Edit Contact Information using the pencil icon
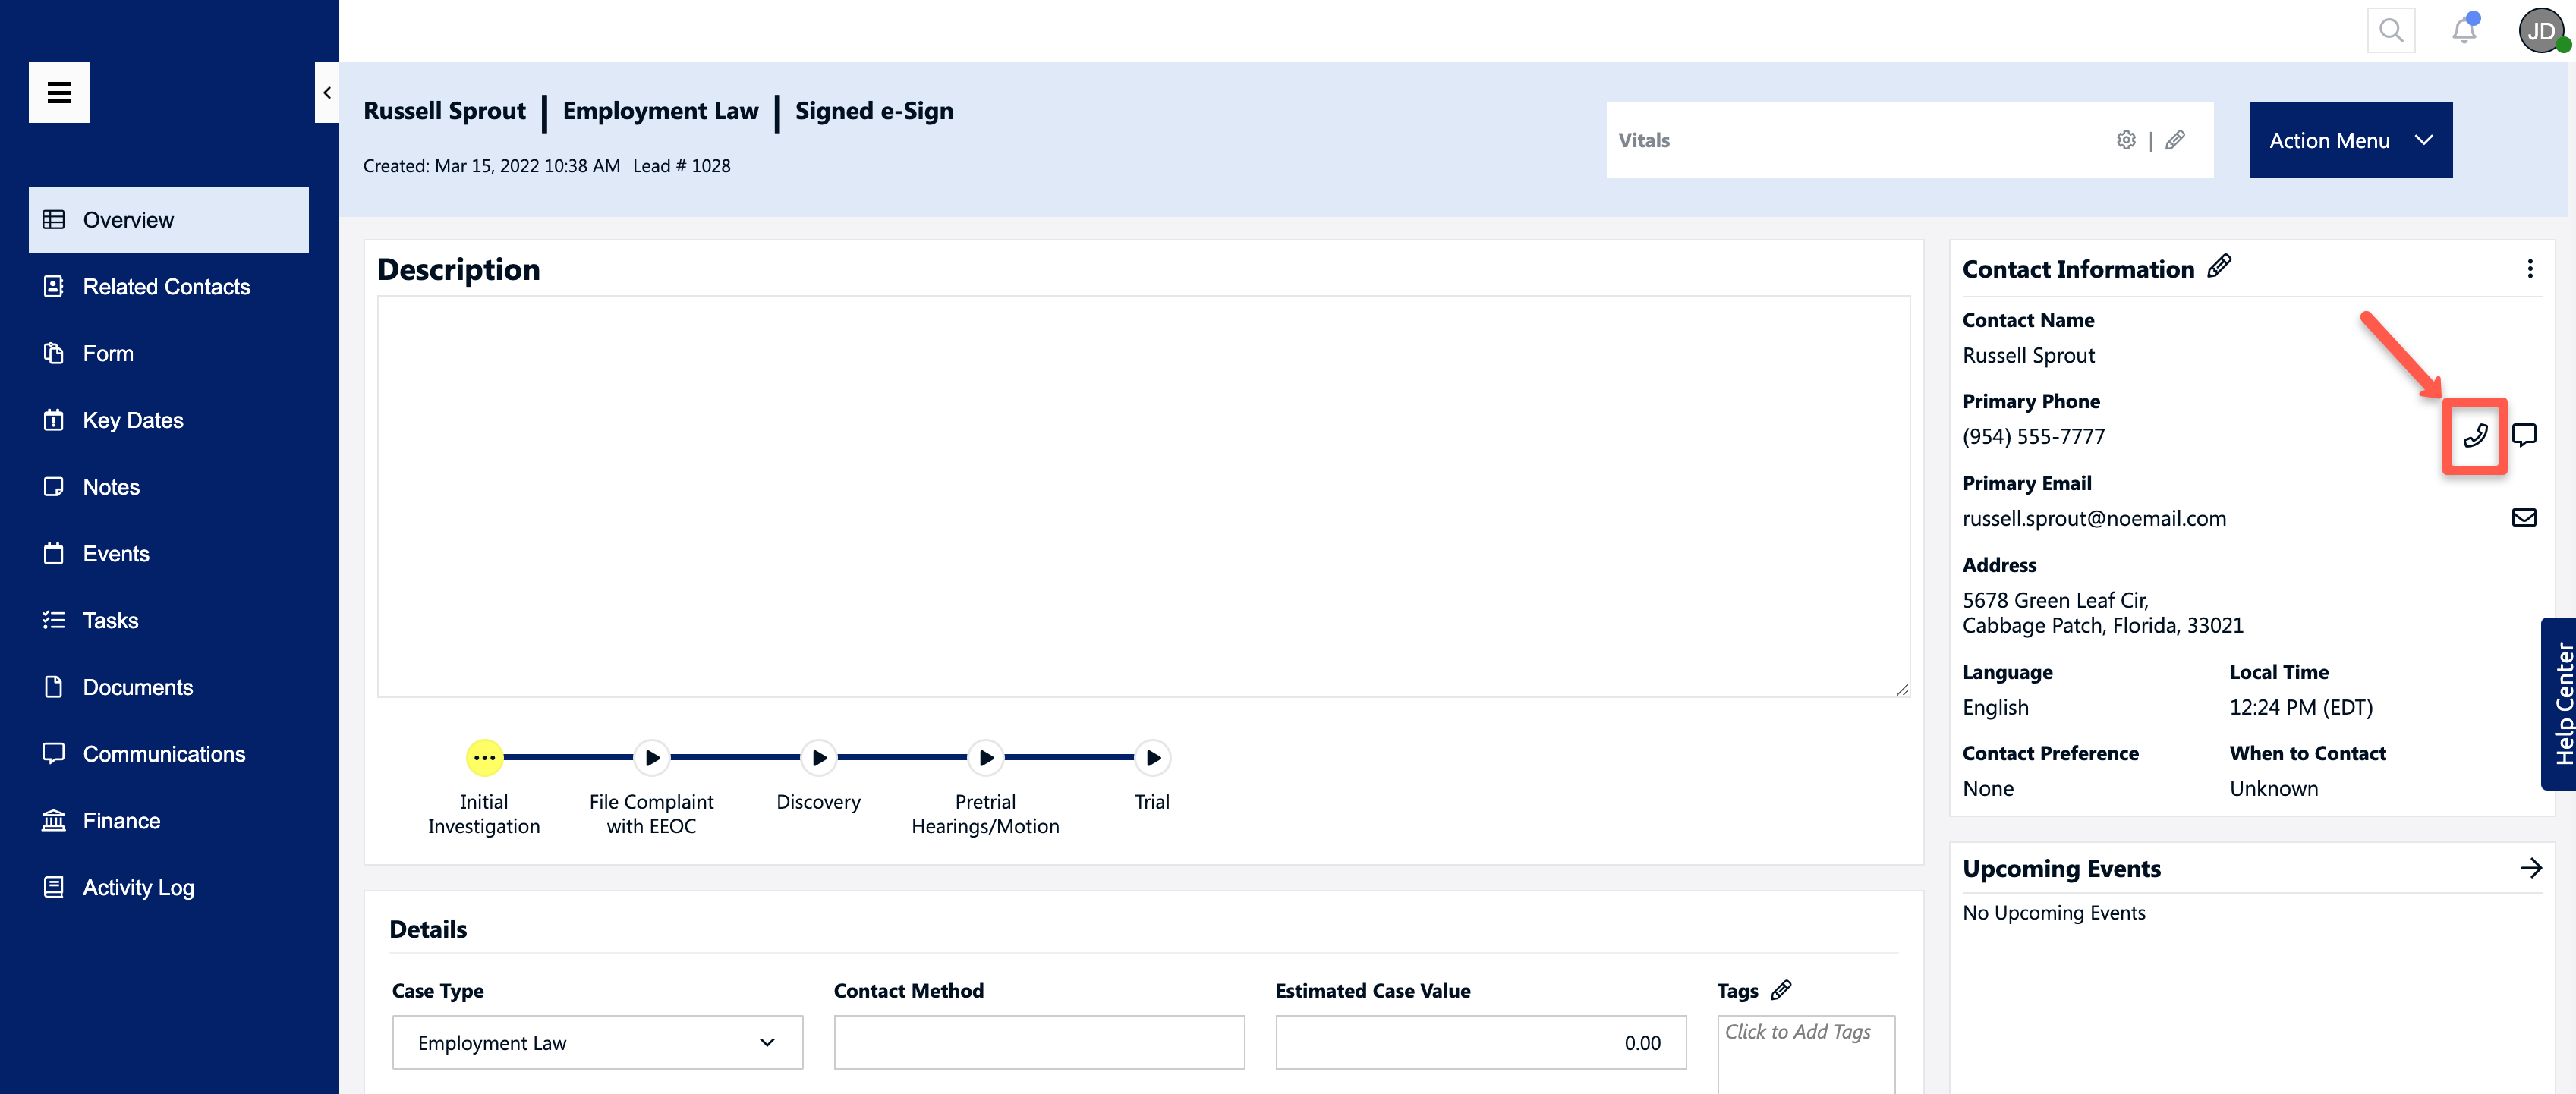 [x=2220, y=267]
